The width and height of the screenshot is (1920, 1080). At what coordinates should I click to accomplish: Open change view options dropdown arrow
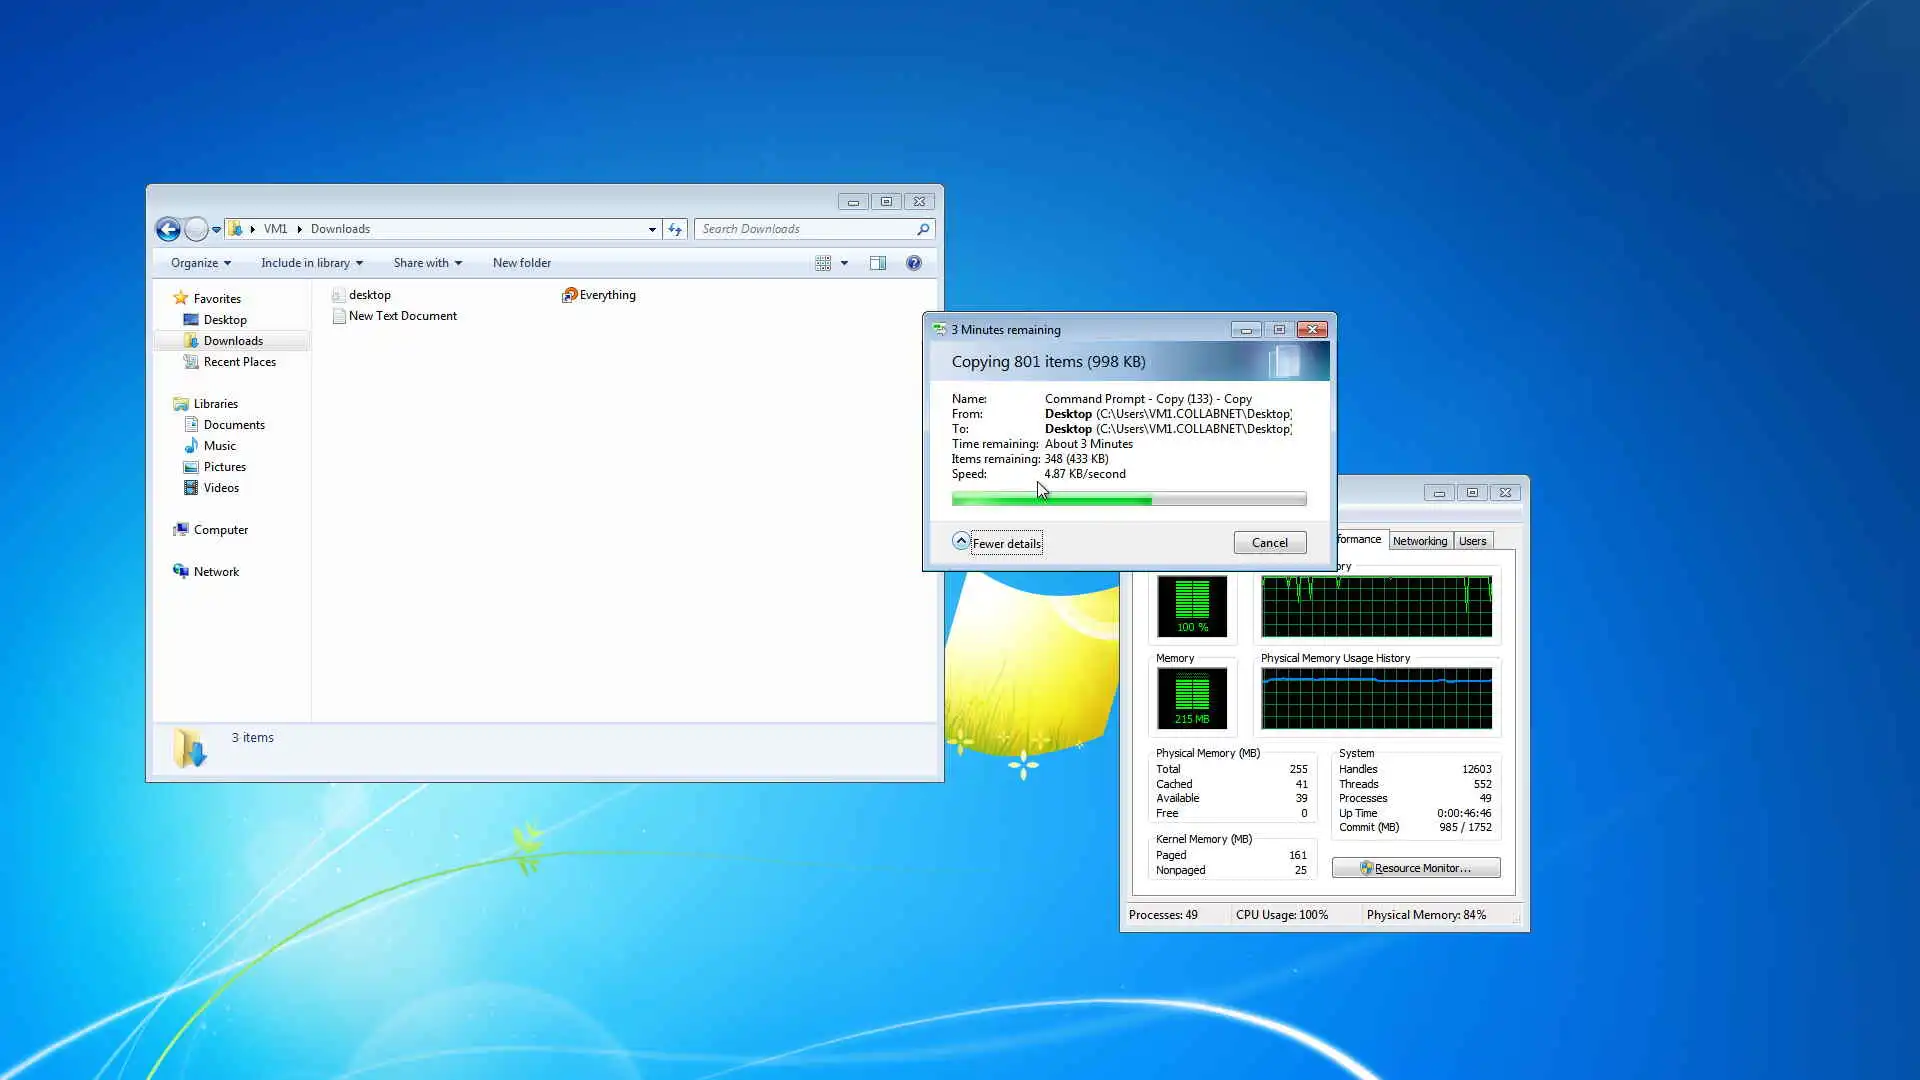[x=844, y=263]
